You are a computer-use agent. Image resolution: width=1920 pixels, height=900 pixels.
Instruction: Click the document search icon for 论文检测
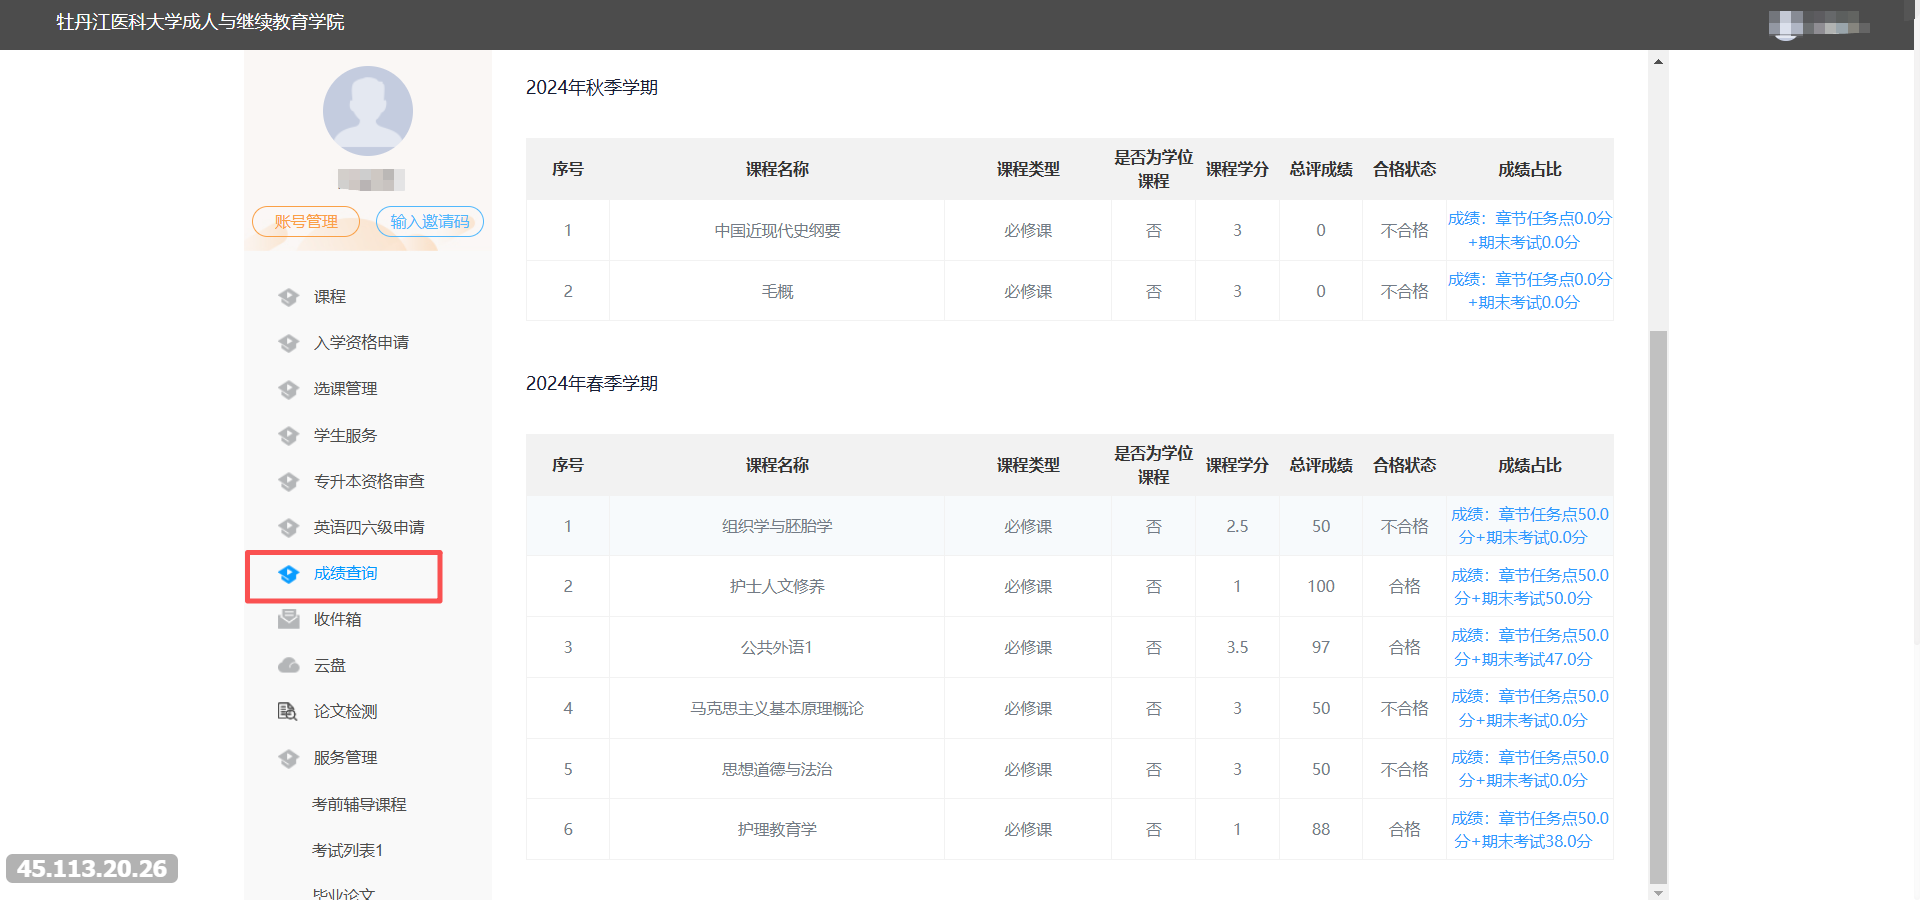click(288, 711)
